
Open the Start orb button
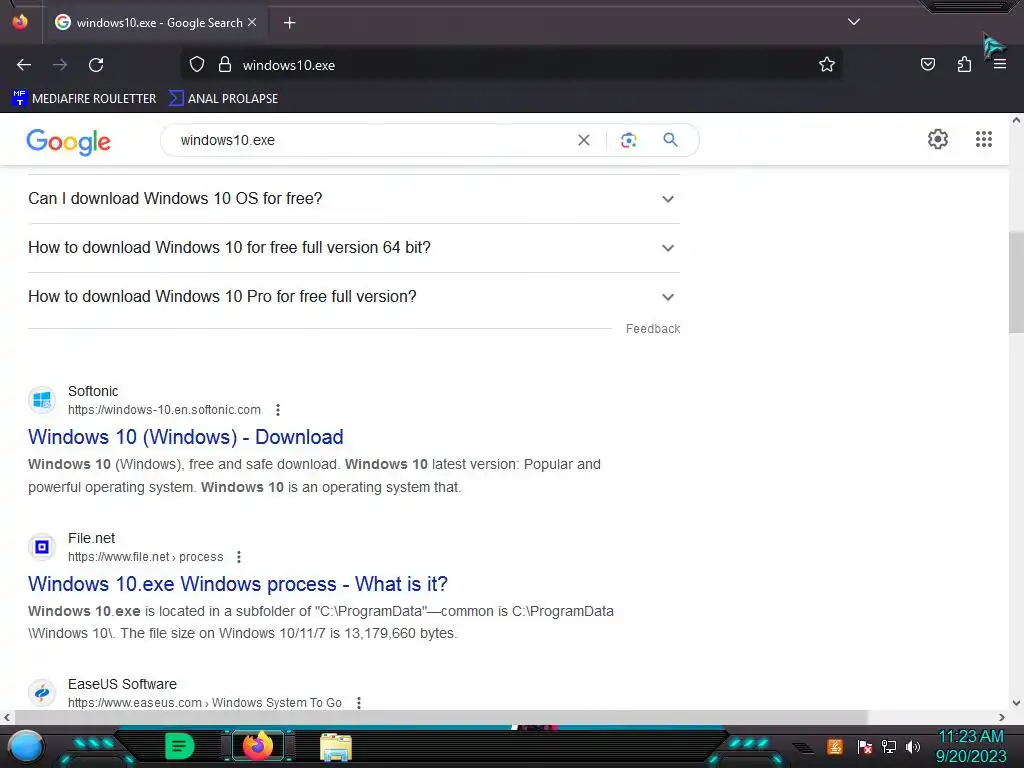point(26,747)
